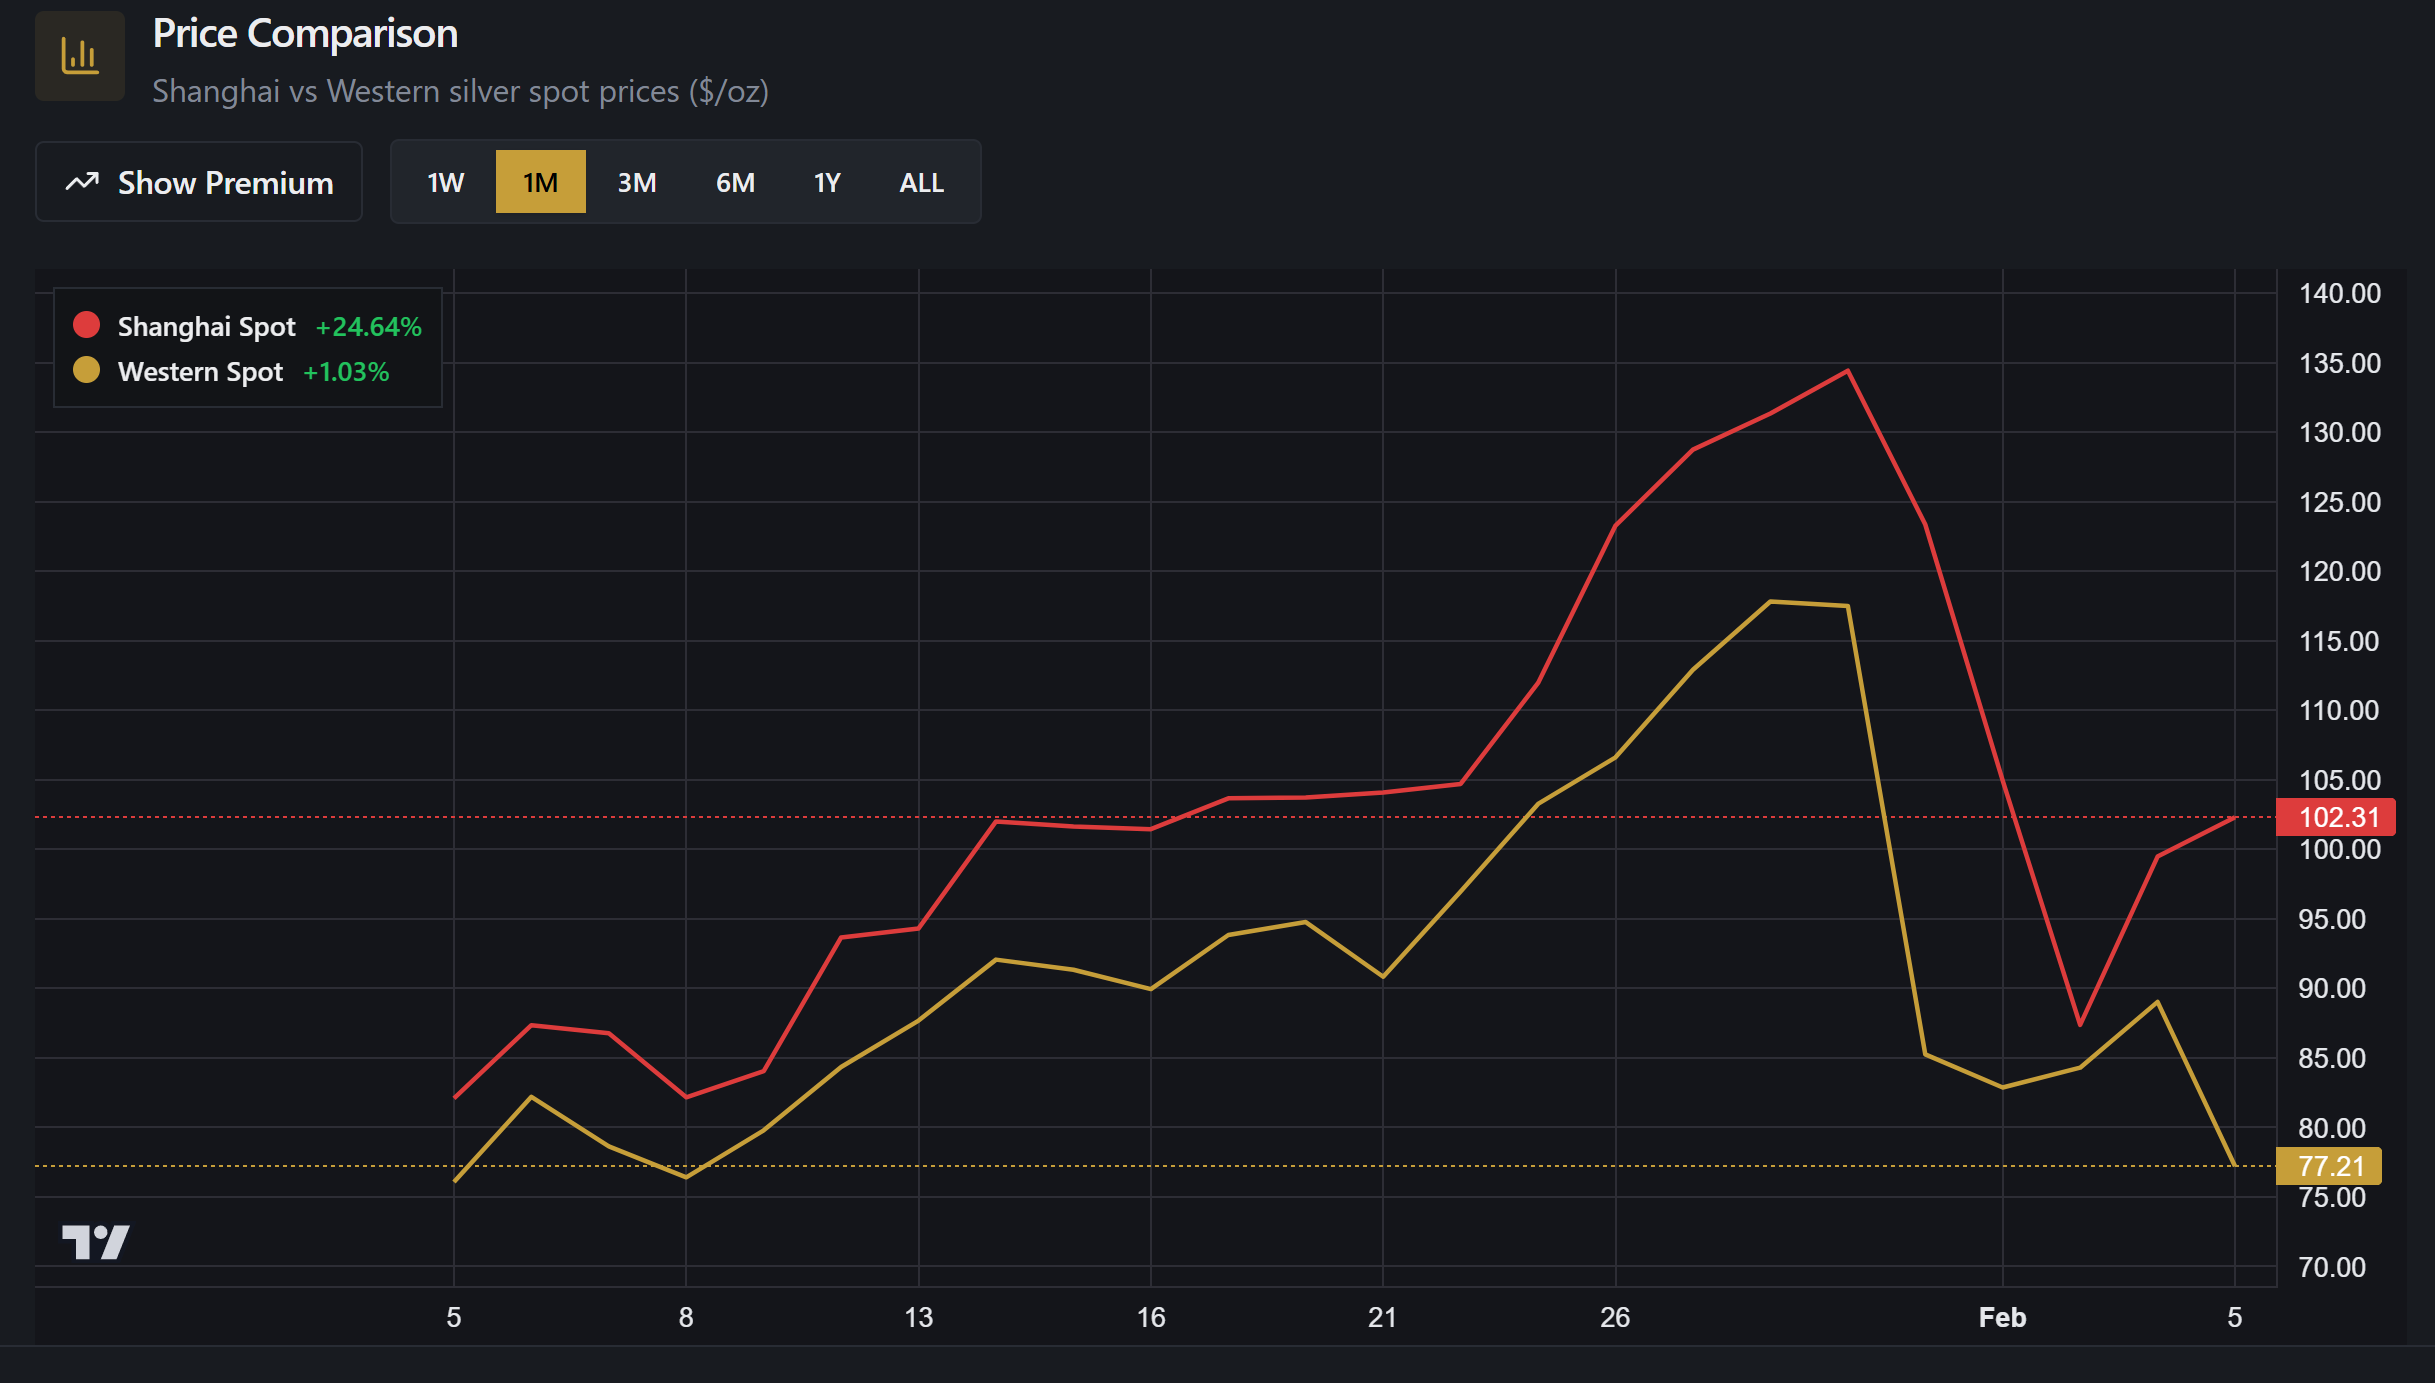
Task: Click the Feb marker on time axis
Action: coord(2002,1317)
